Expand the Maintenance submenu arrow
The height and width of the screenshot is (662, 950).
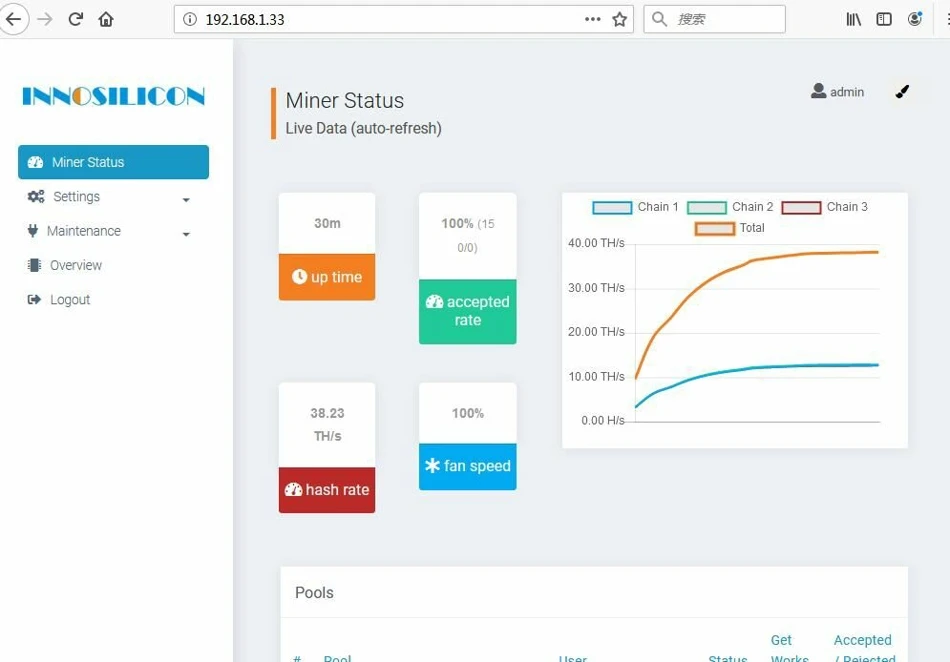pos(186,234)
